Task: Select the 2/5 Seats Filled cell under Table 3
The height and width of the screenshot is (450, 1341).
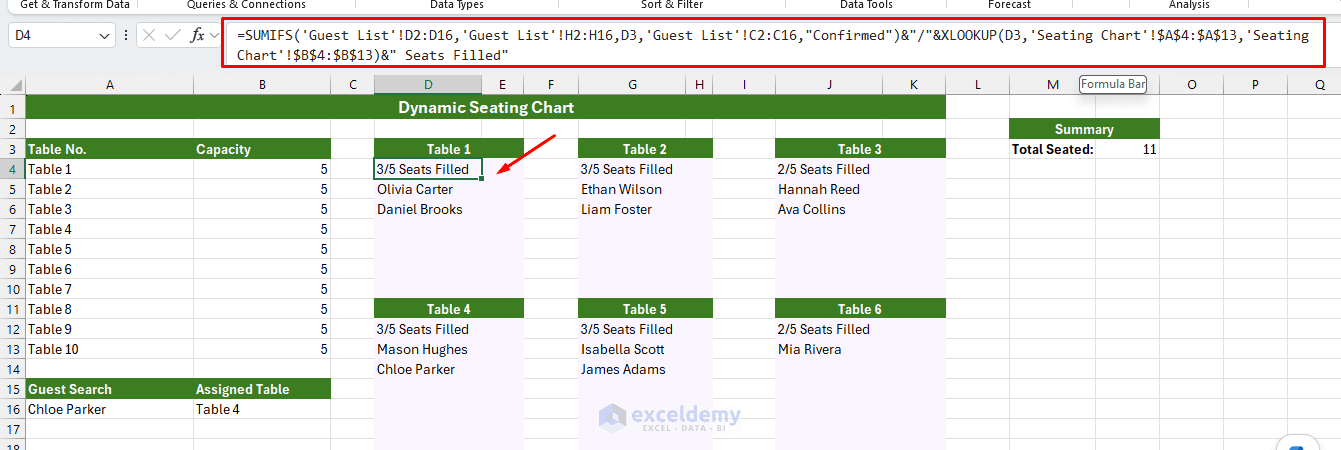Action: [x=829, y=170]
